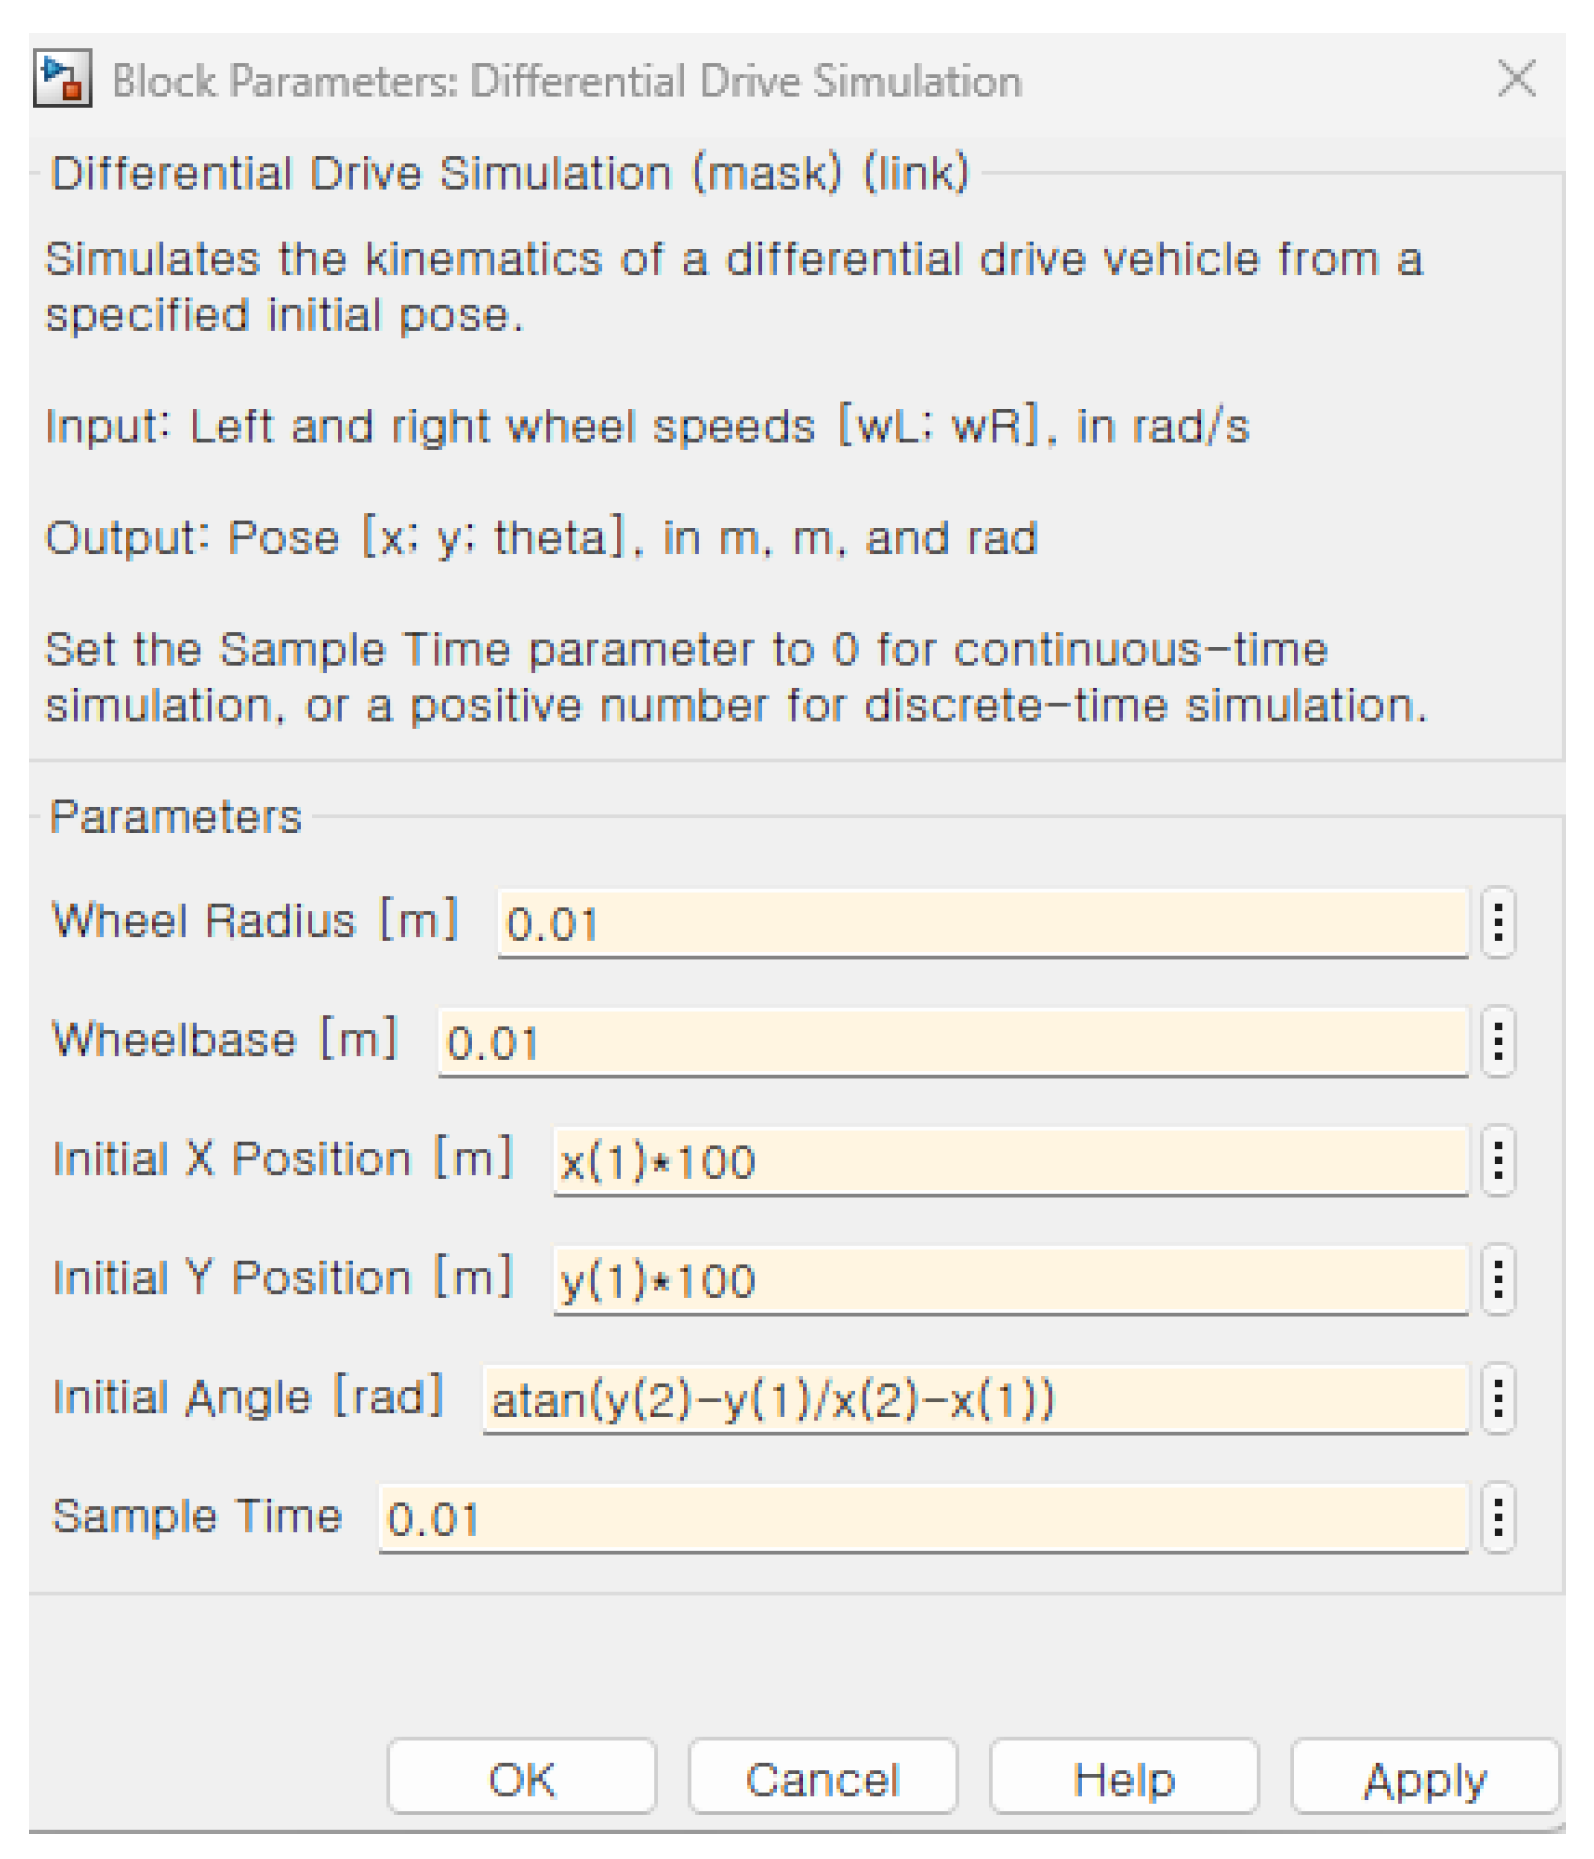
Task: Close the Block Parameters dialog
Action: (x=1516, y=78)
